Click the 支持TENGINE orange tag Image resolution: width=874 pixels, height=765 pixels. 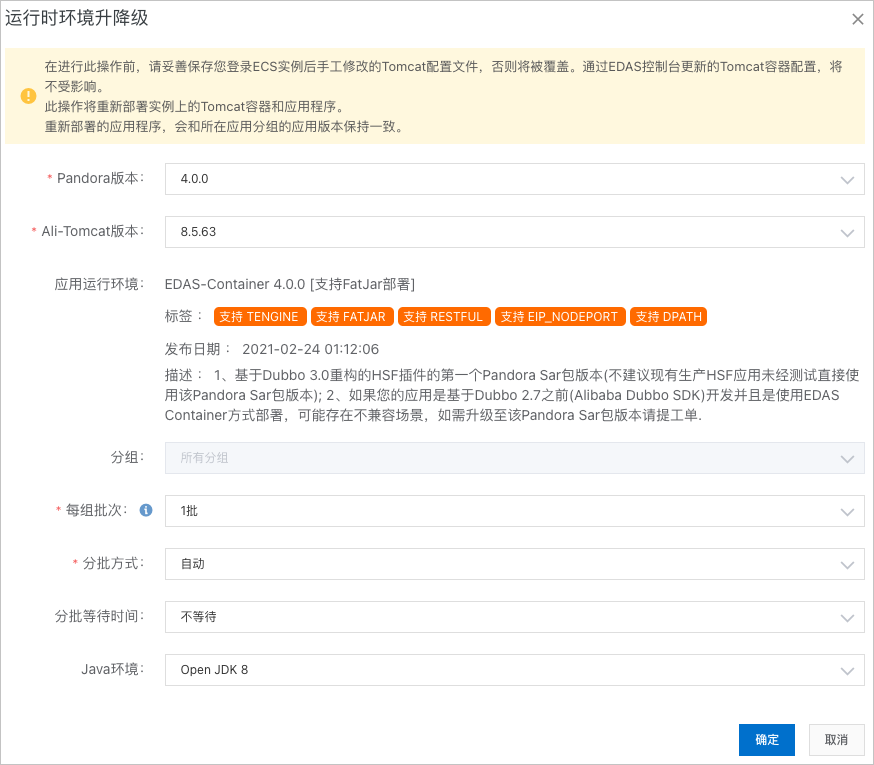tap(259, 316)
